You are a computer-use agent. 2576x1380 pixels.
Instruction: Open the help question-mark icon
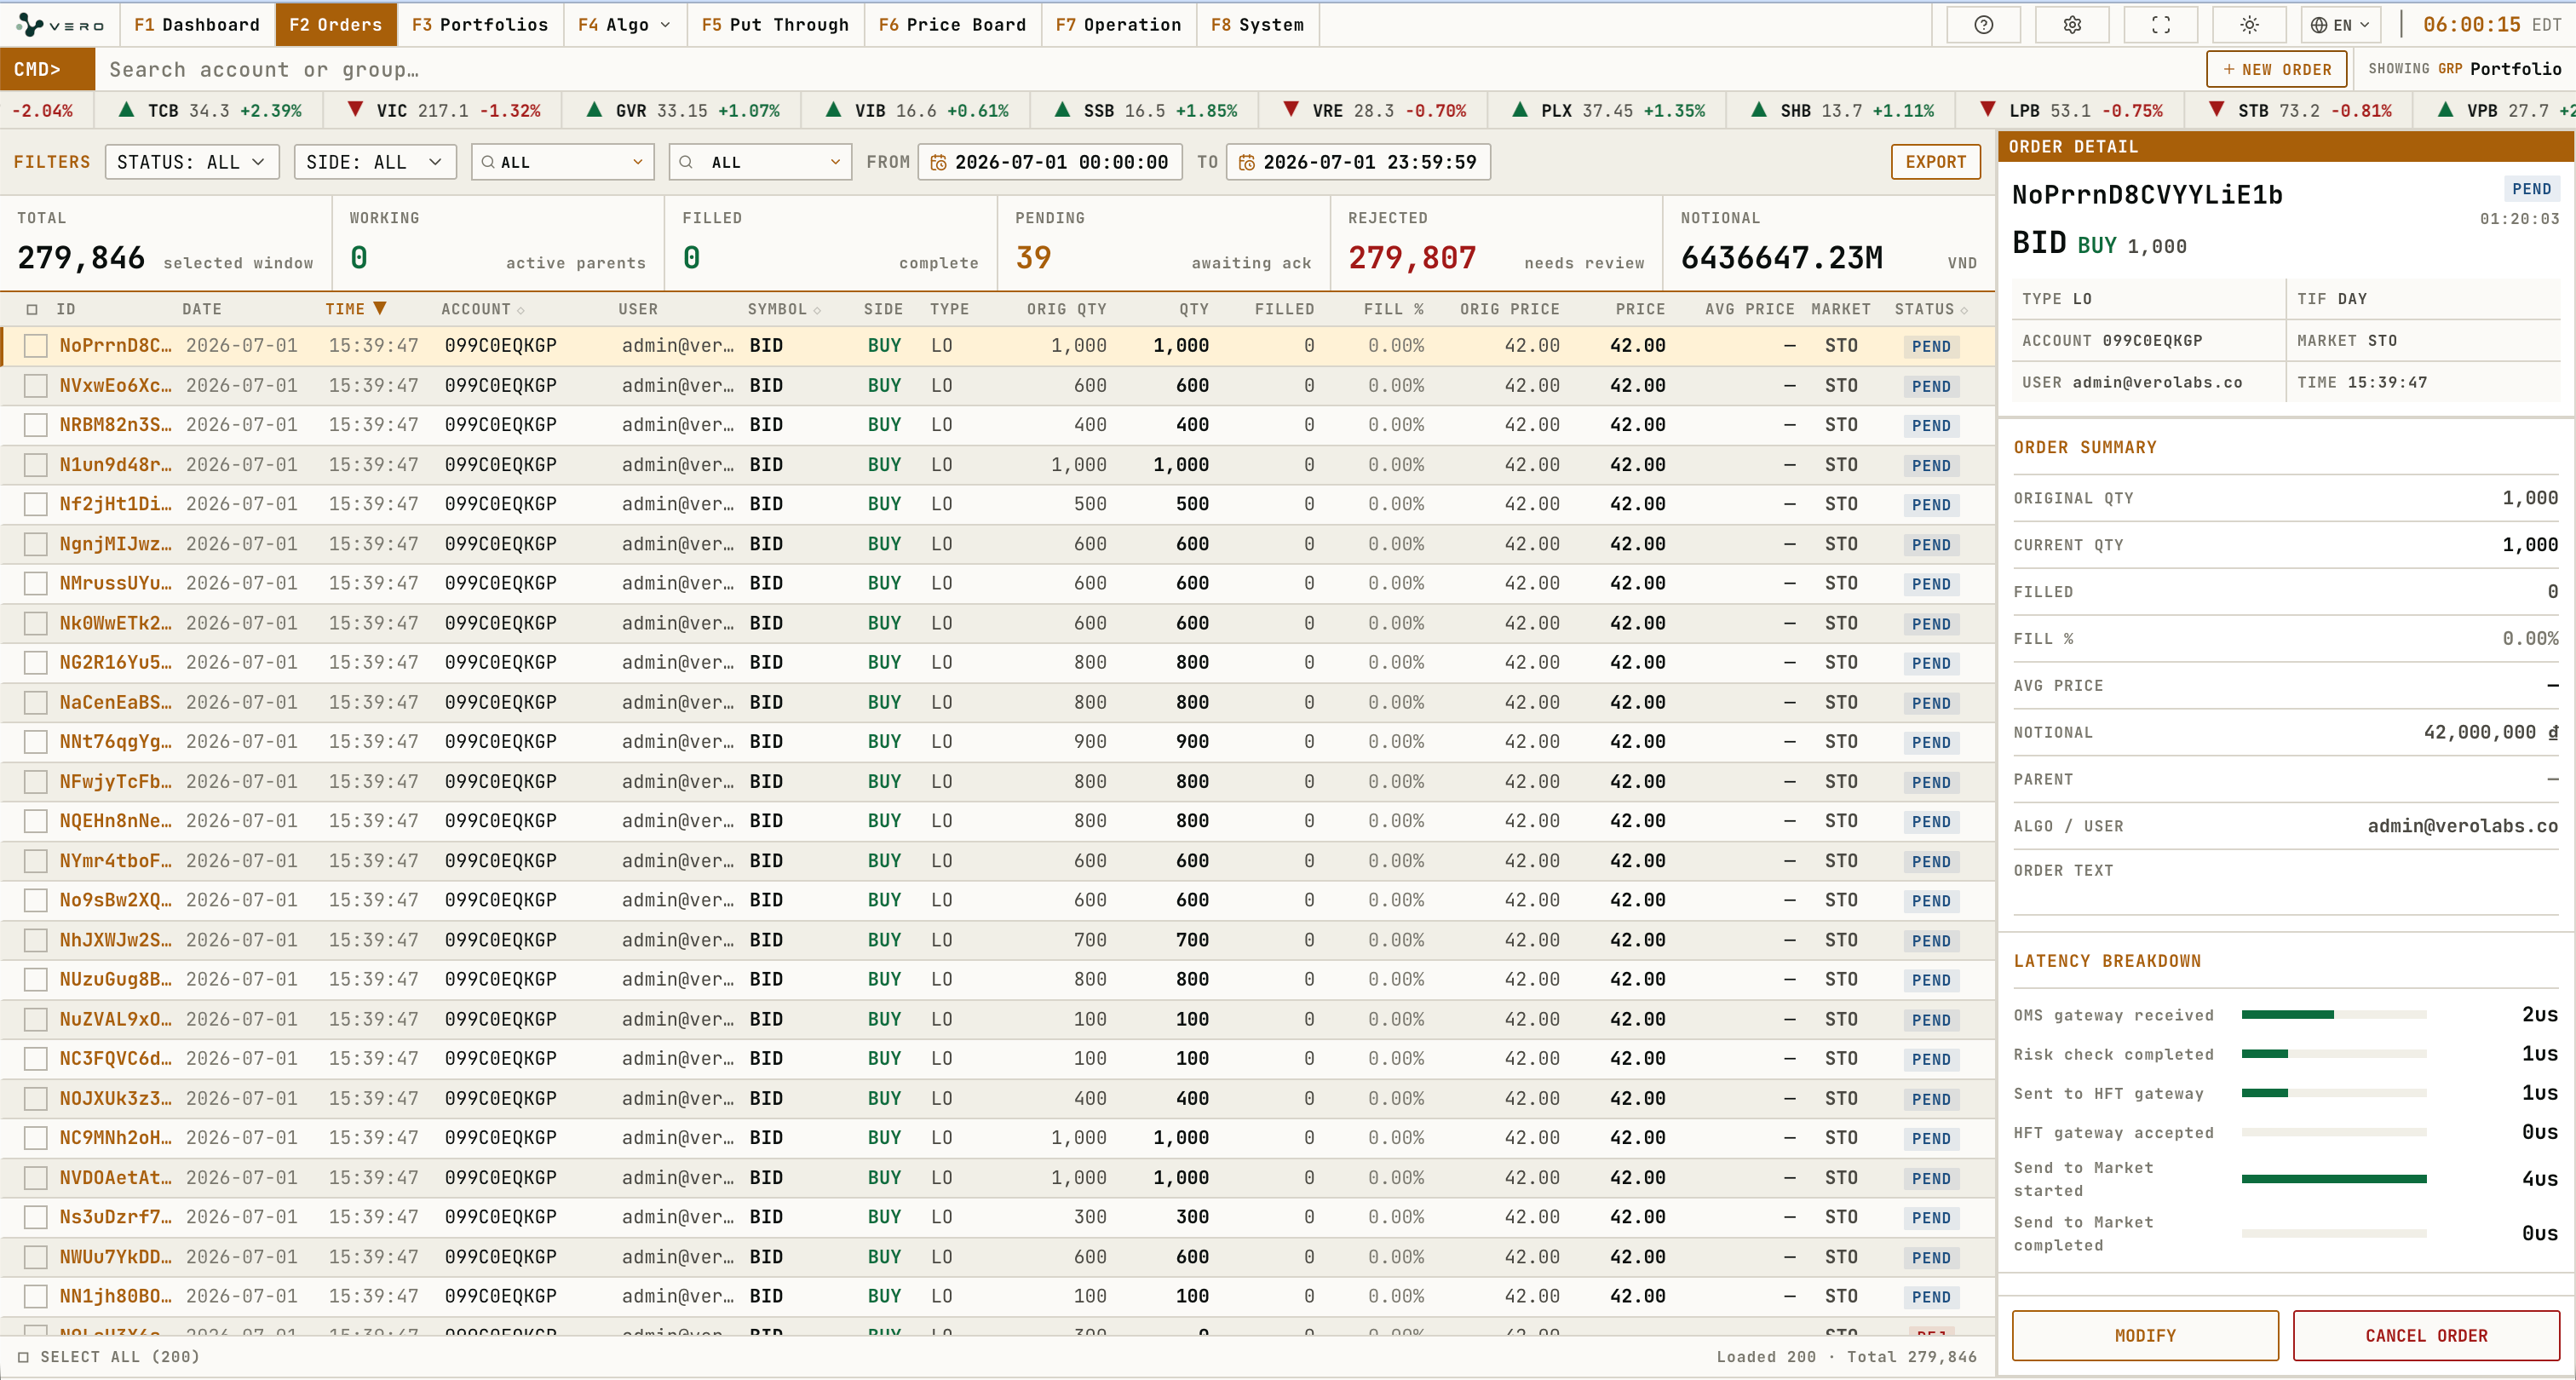click(1984, 25)
